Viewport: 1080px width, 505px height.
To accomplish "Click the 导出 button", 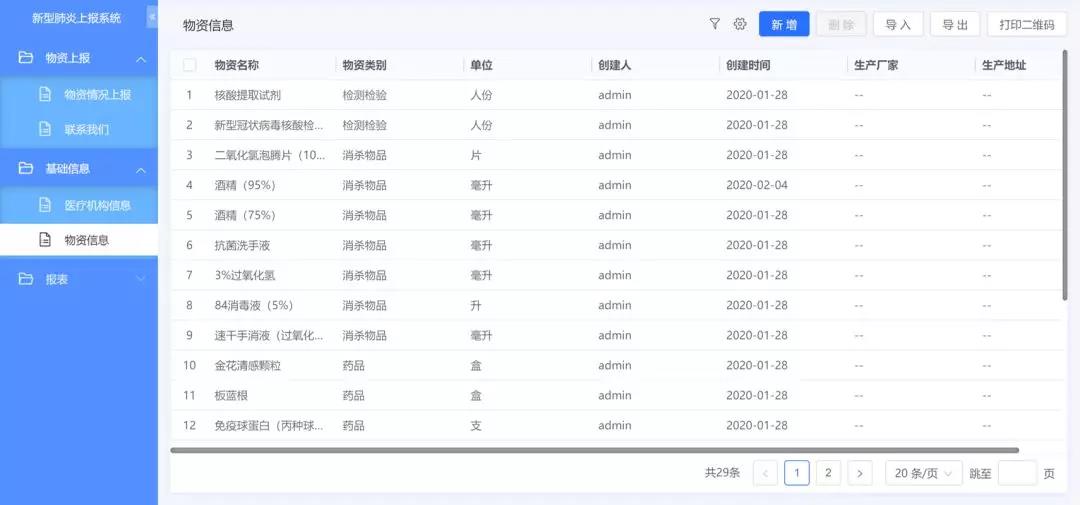I will 955,24.
